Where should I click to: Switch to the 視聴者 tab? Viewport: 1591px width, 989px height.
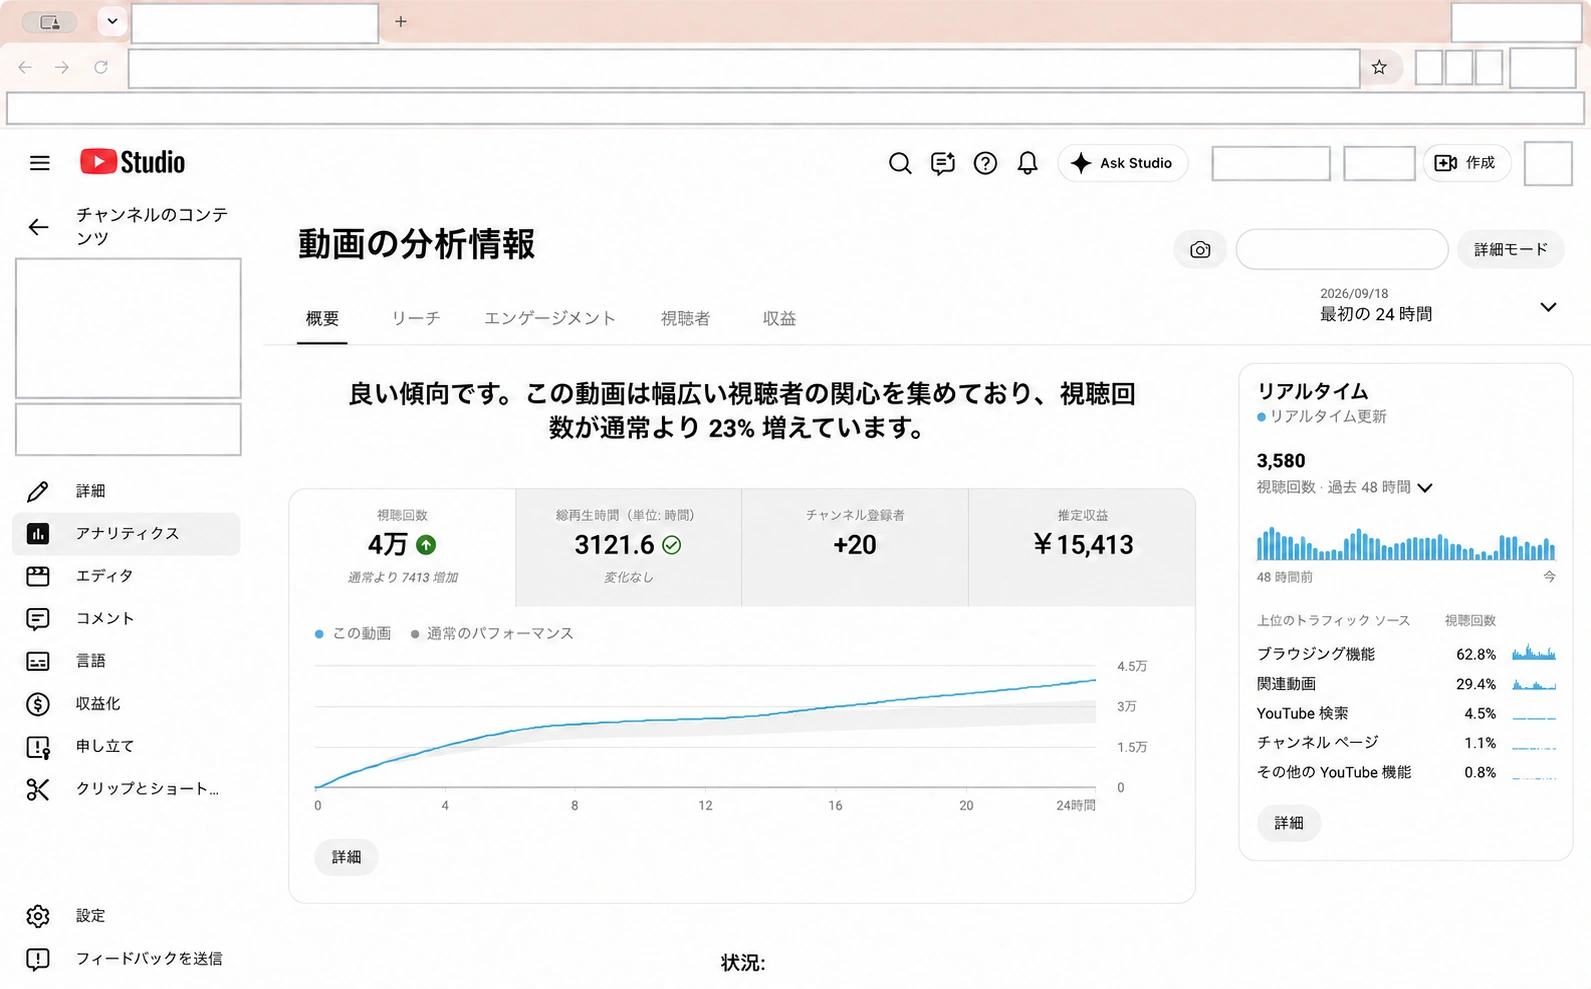click(x=685, y=318)
